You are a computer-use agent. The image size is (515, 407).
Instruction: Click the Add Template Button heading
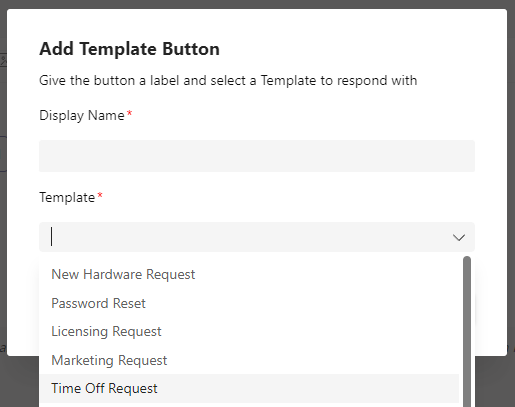point(129,49)
